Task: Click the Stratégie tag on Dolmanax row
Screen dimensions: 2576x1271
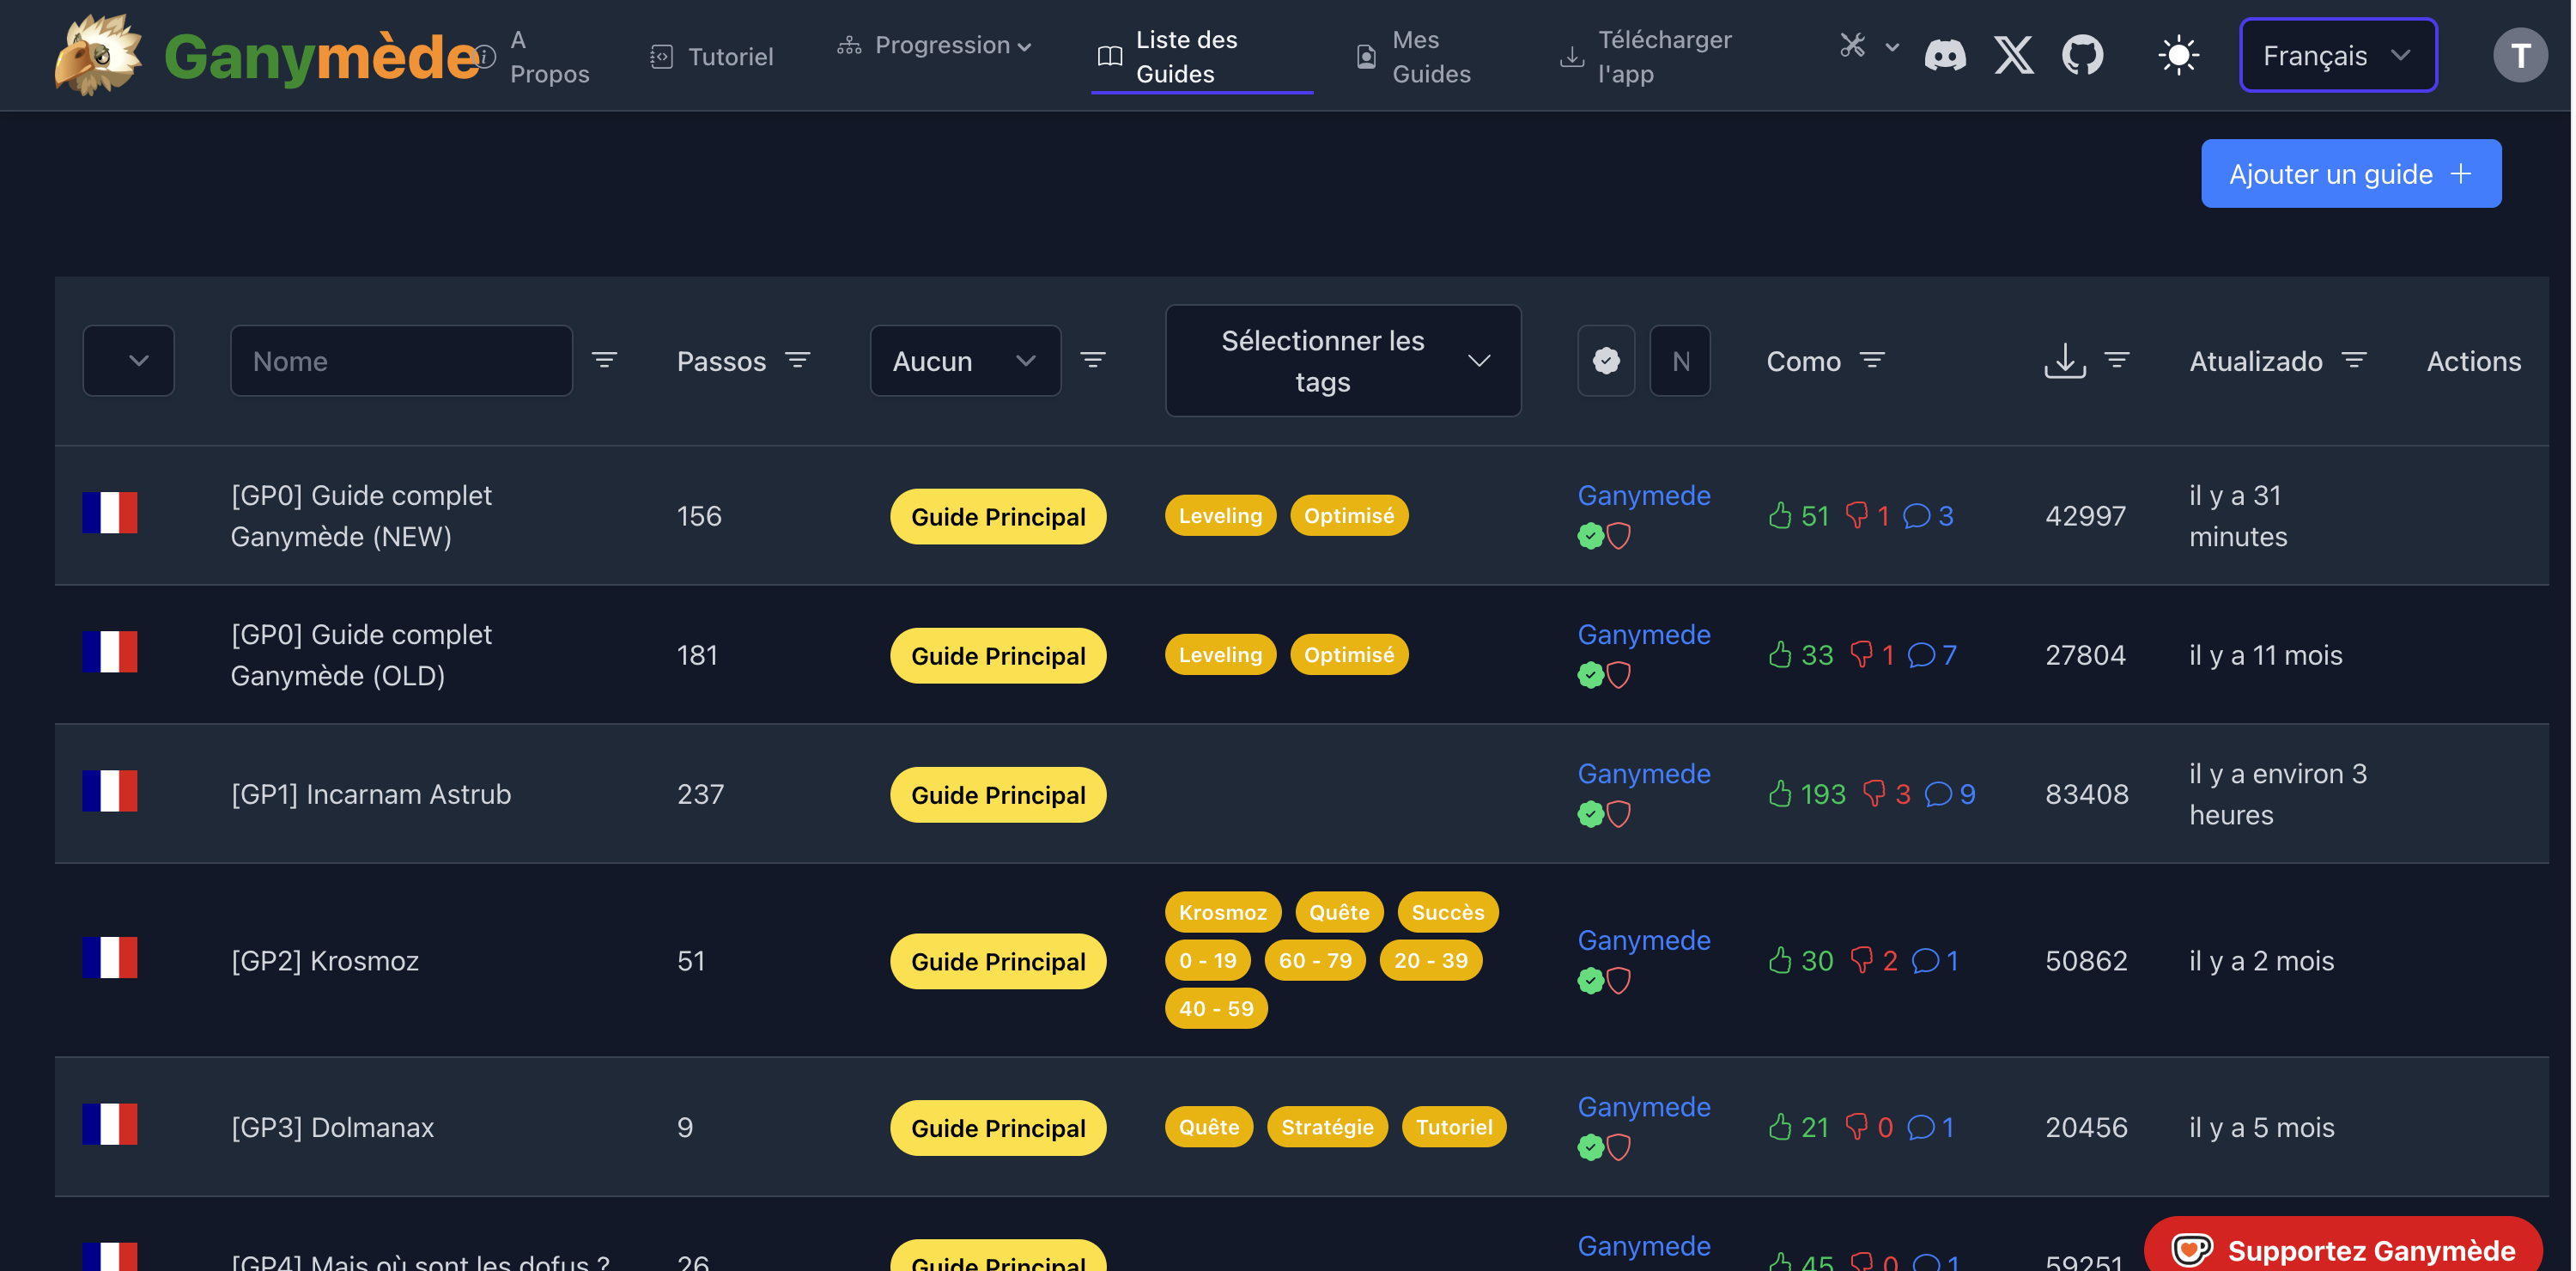Action: pos(1327,1127)
